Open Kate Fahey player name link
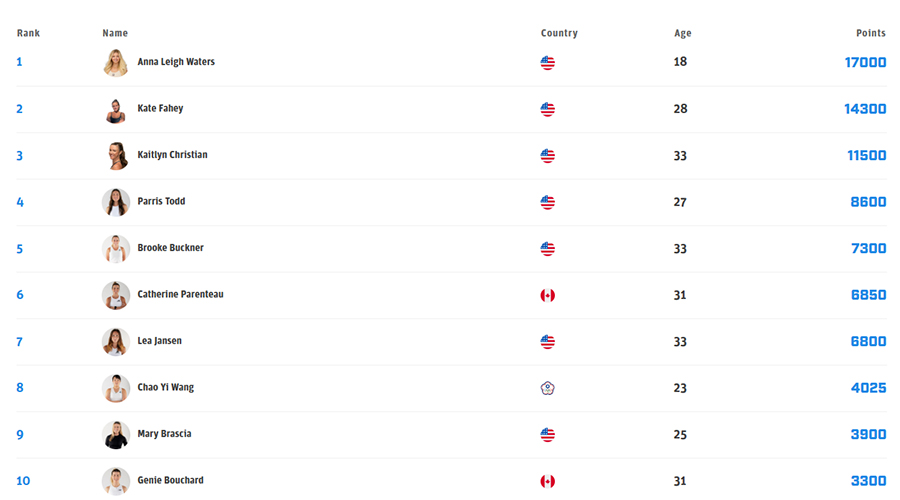 (160, 108)
